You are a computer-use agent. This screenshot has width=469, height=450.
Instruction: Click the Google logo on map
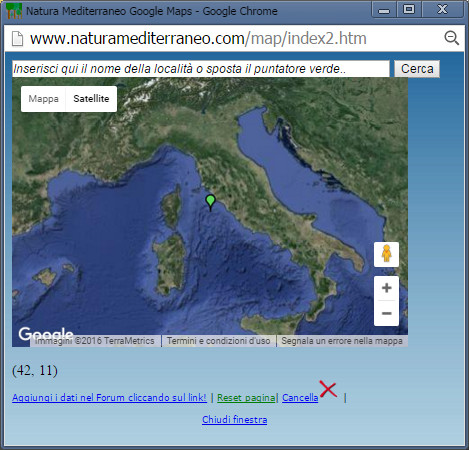point(46,333)
